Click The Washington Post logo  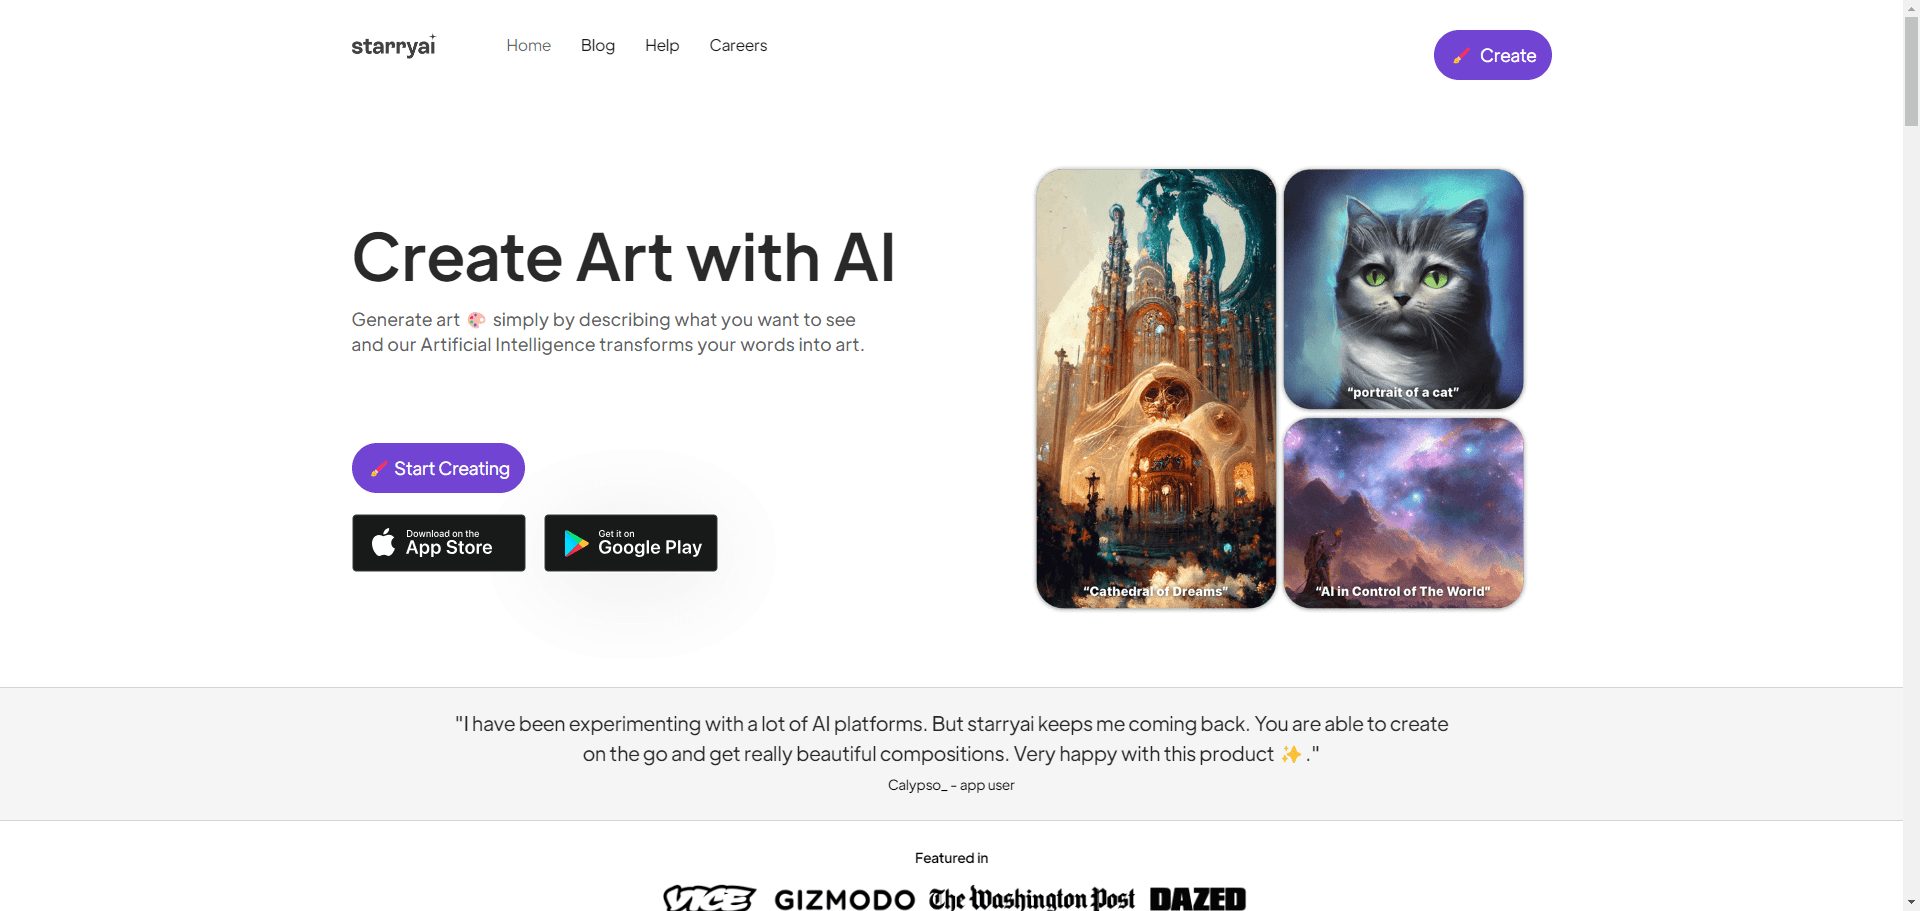click(1032, 898)
